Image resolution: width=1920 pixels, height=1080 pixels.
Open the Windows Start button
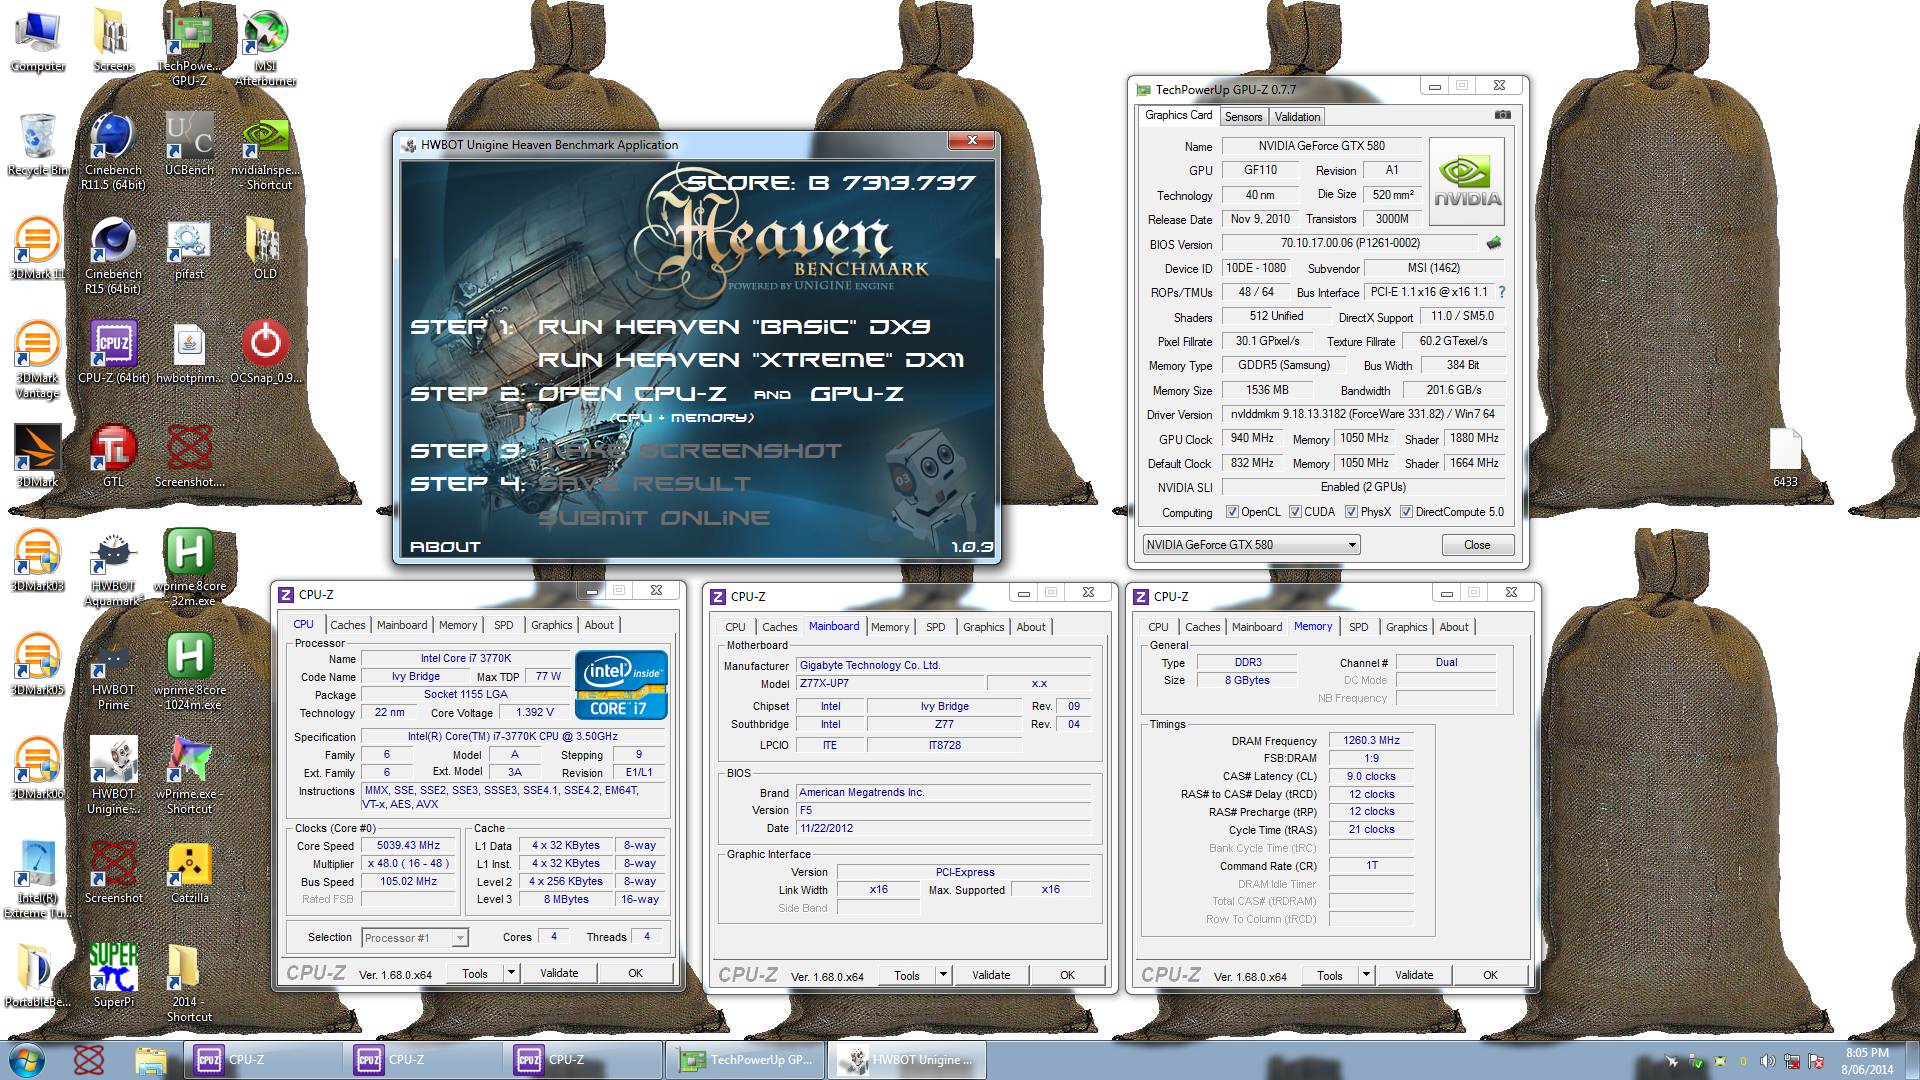[27, 1060]
